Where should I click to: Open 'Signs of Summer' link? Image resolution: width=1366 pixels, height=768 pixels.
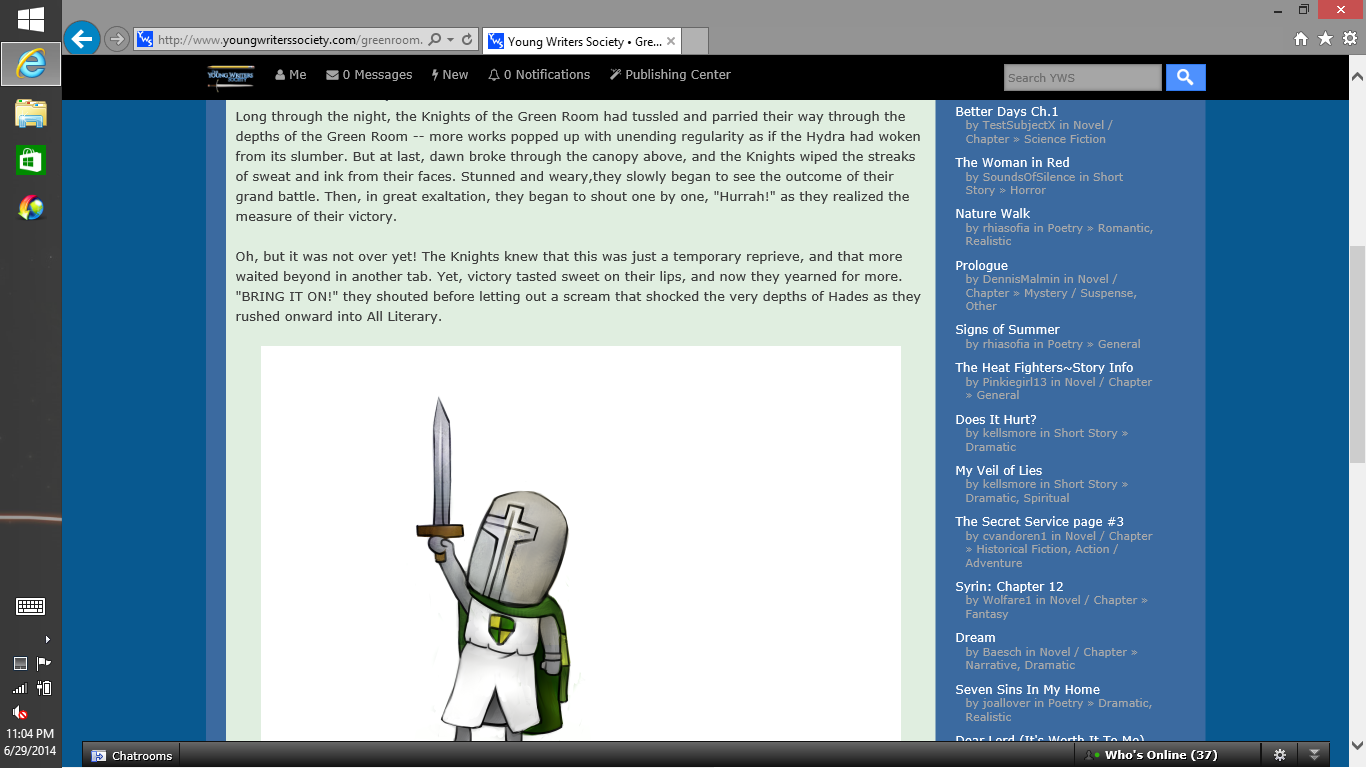(1007, 329)
